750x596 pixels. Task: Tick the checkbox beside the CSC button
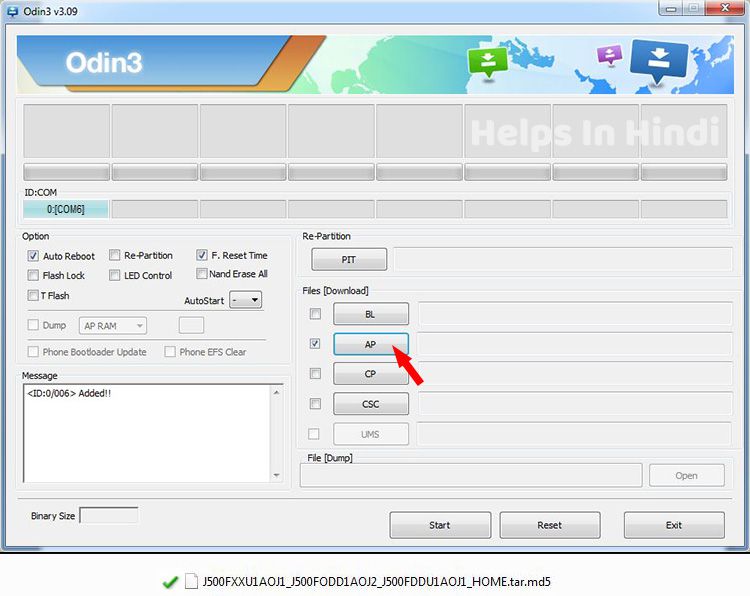click(315, 404)
